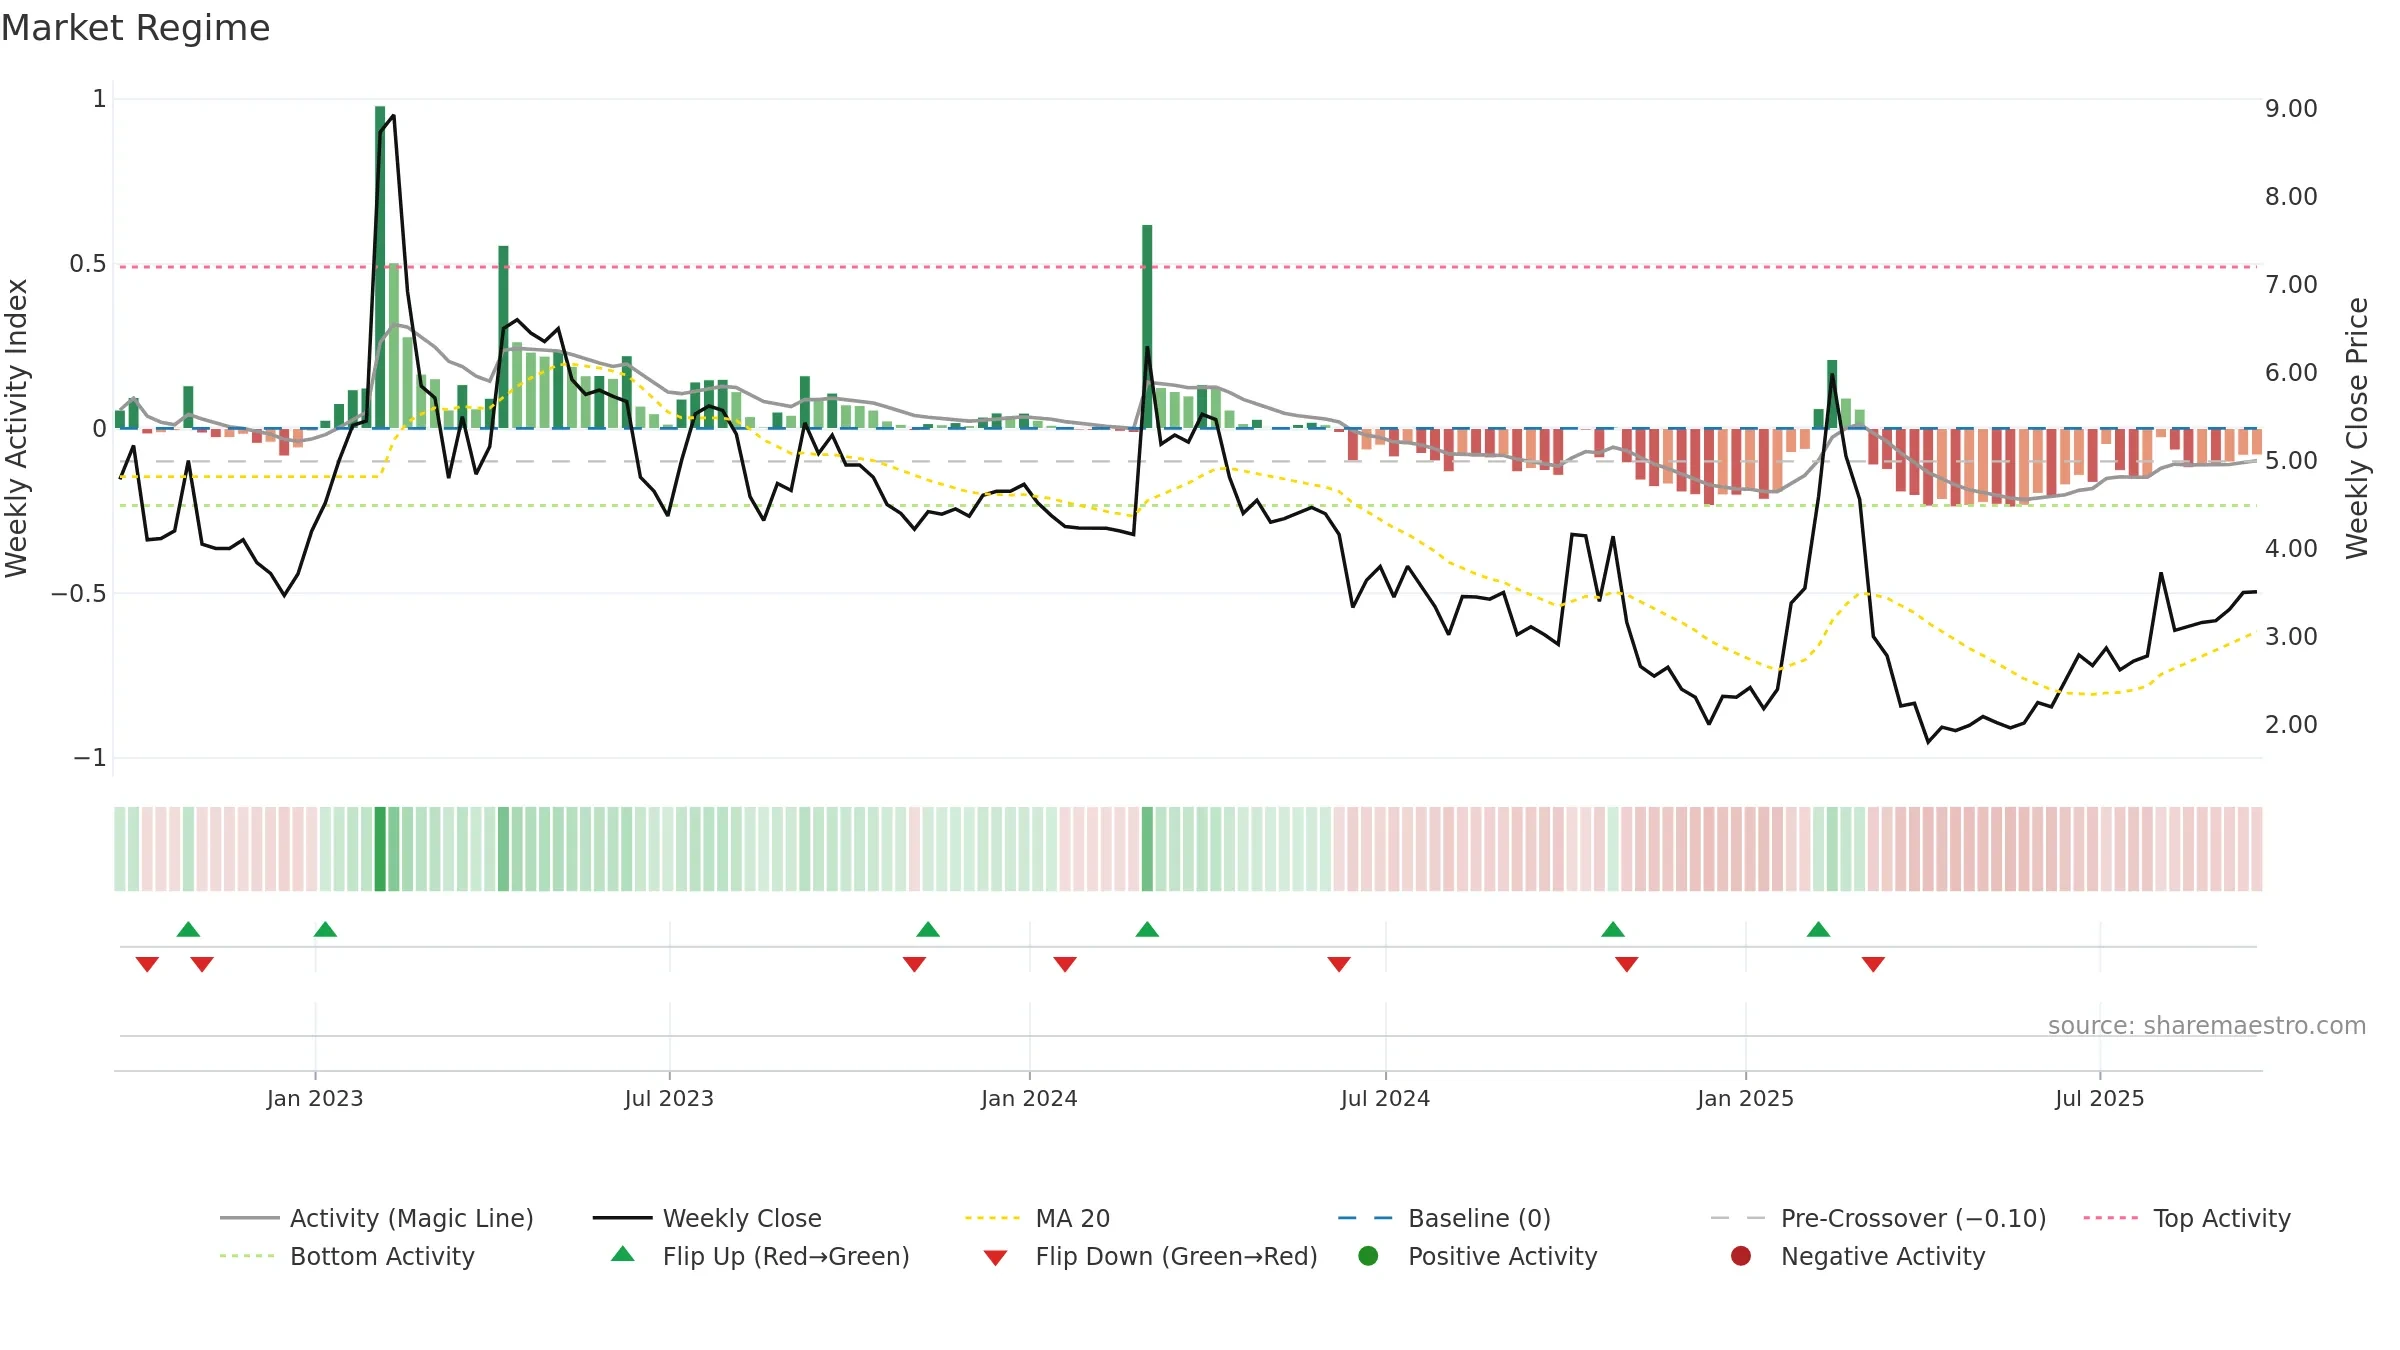Click the tall green activity bar in March 2024
Screen dimensions: 2400x1350
[x=1147, y=327]
